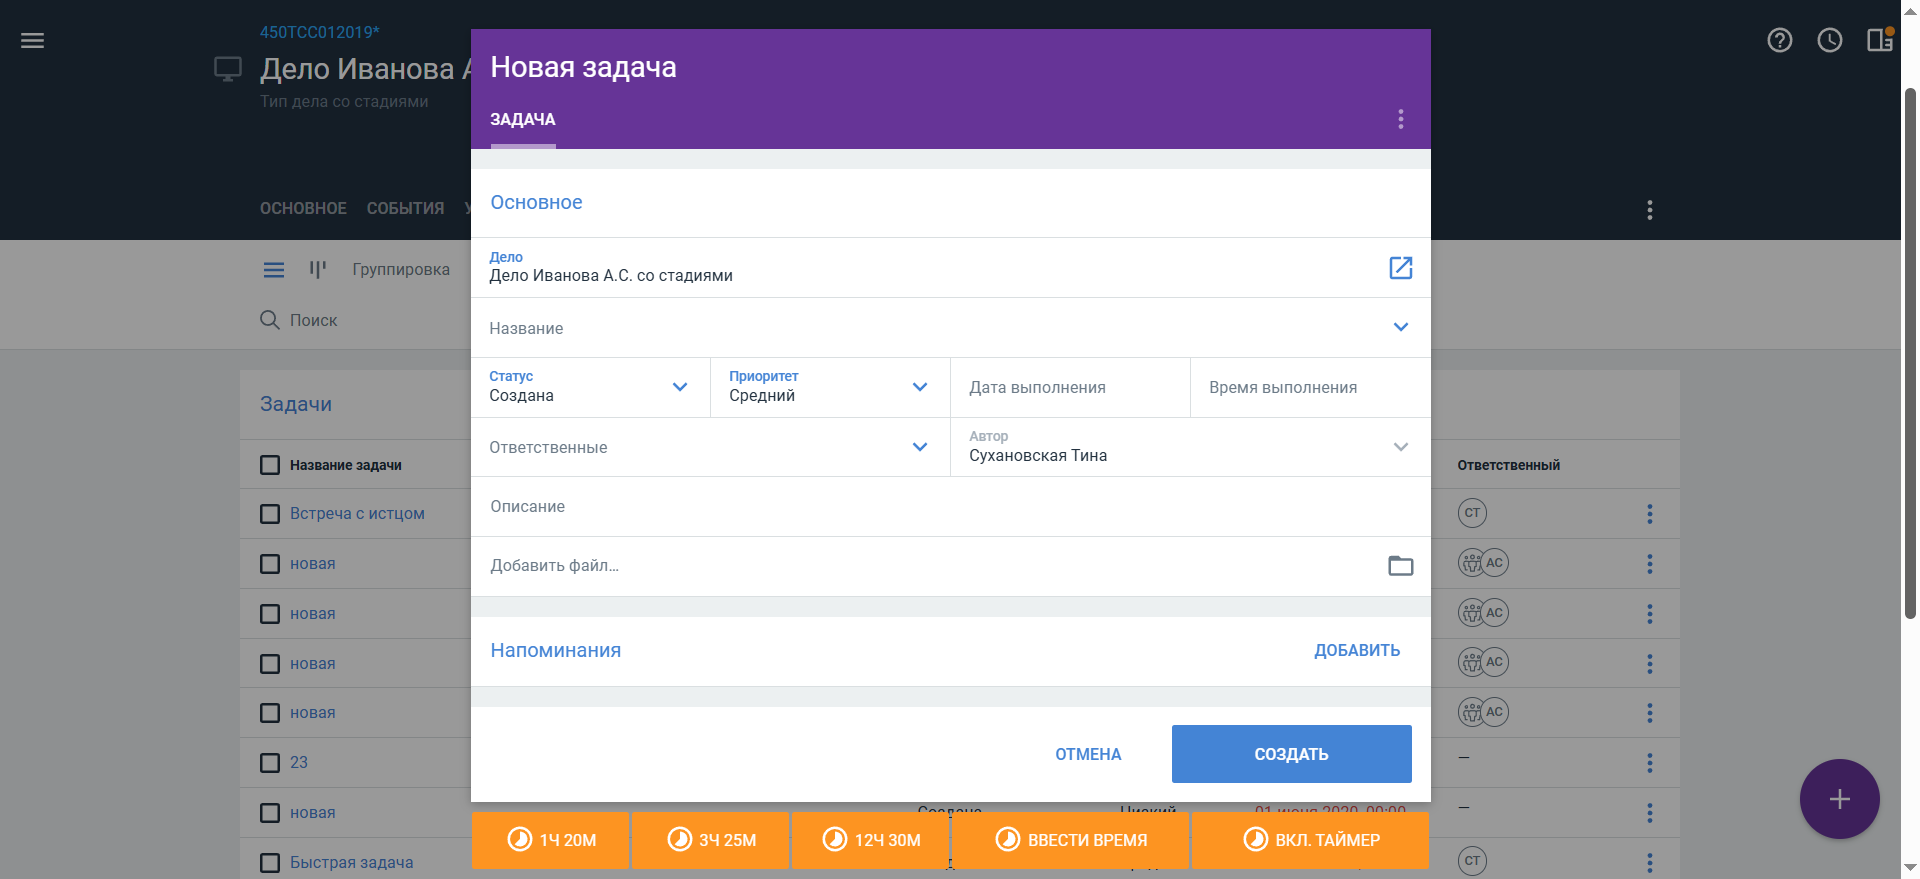Image resolution: width=1920 pixels, height=879 pixels.
Task: Open the time tracking clock icon
Action: (1829, 41)
